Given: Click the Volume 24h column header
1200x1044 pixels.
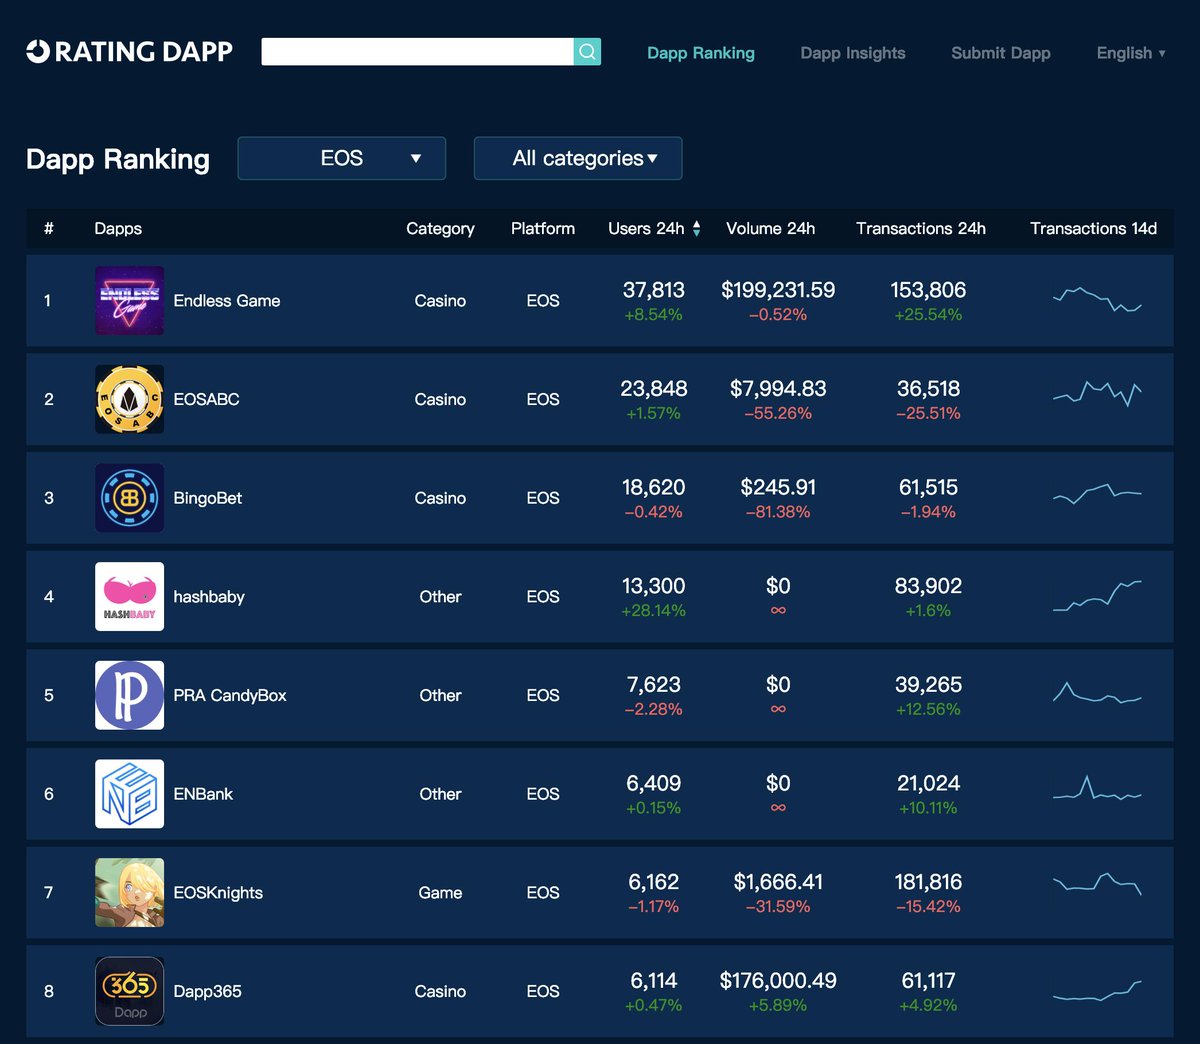Looking at the screenshot, I should [770, 229].
